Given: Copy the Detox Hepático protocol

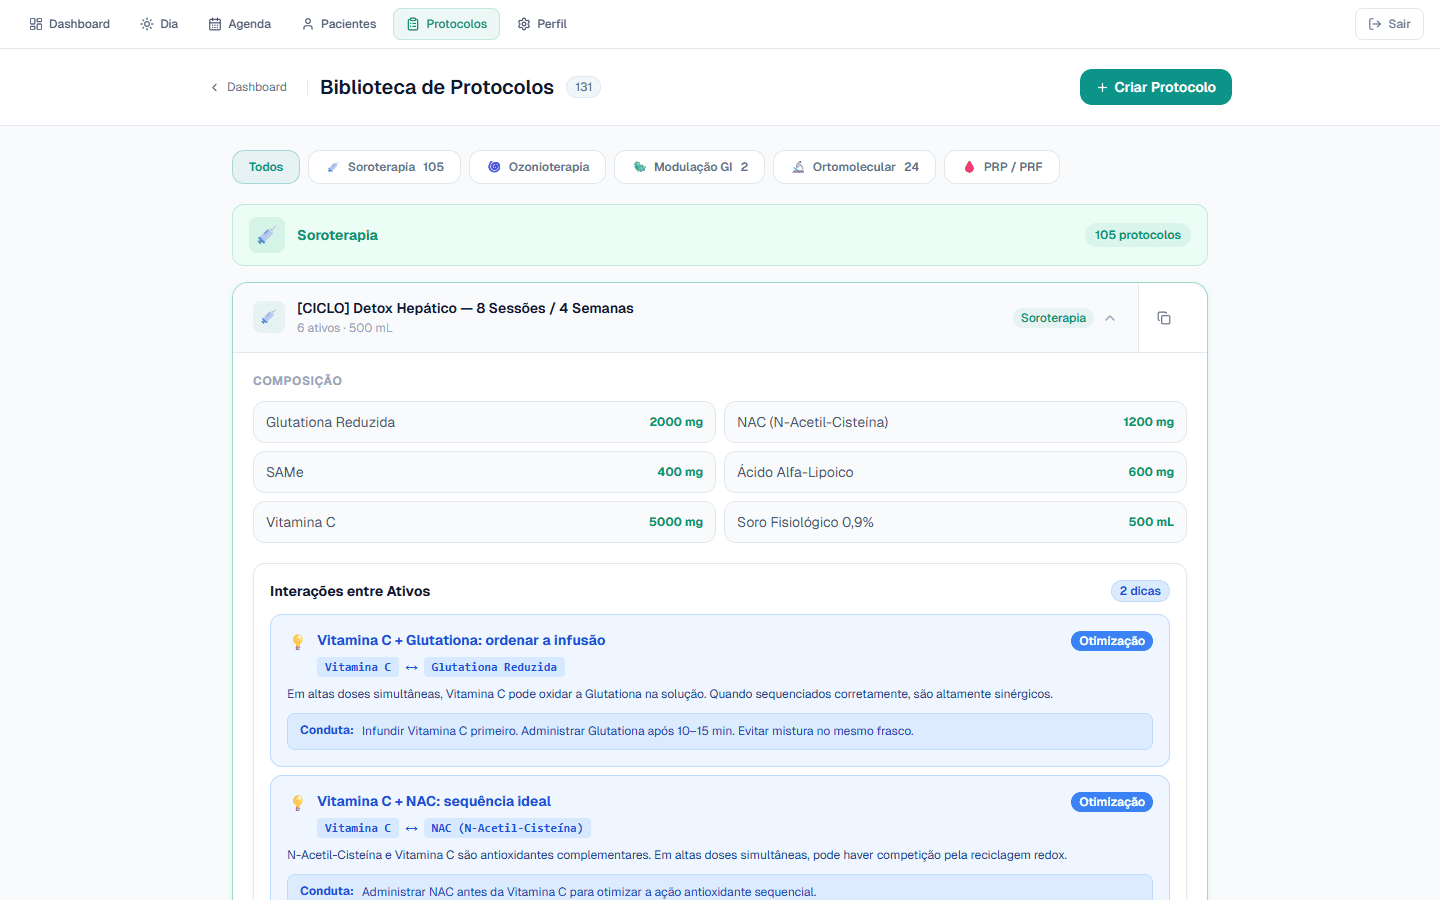Looking at the screenshot, I should coord(1164,318).
